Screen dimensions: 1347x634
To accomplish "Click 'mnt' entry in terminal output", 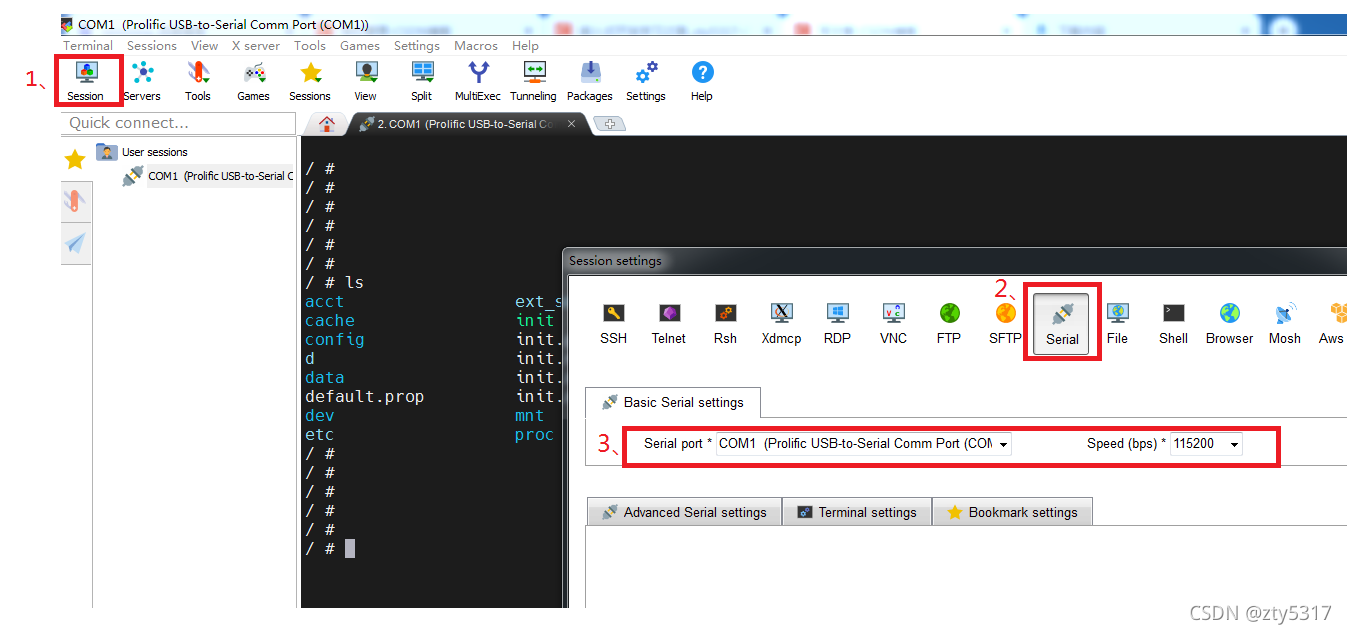I will pyautogui.click(x=530, y=415).
